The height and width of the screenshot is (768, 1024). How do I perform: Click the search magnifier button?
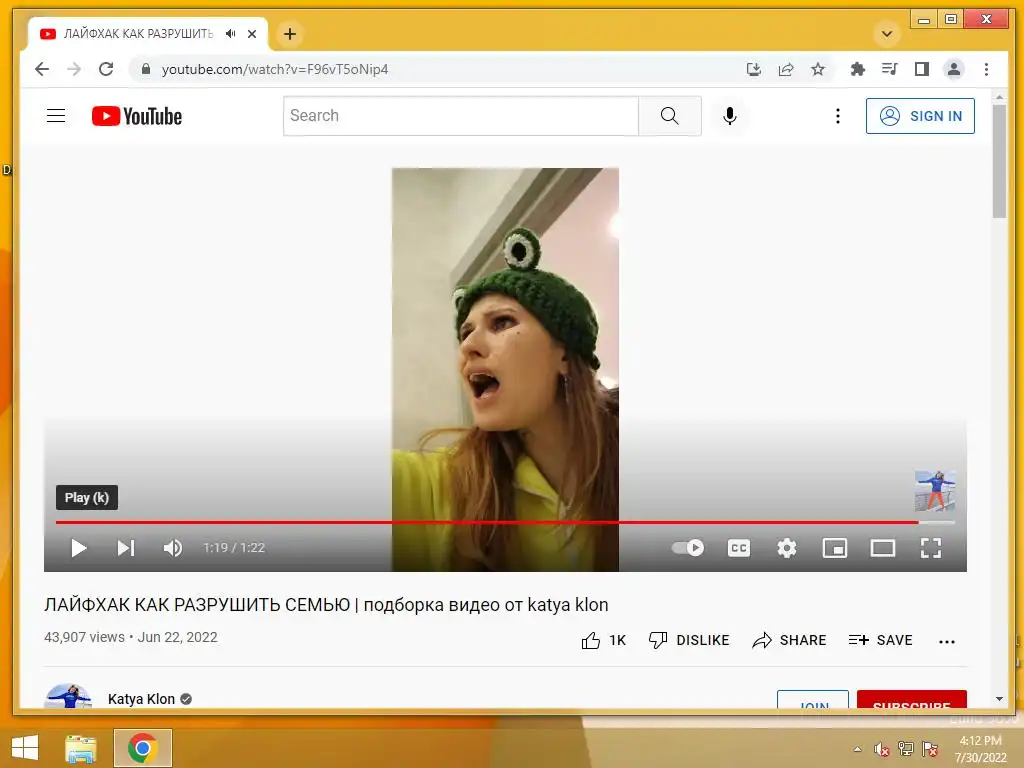(669, 116)
